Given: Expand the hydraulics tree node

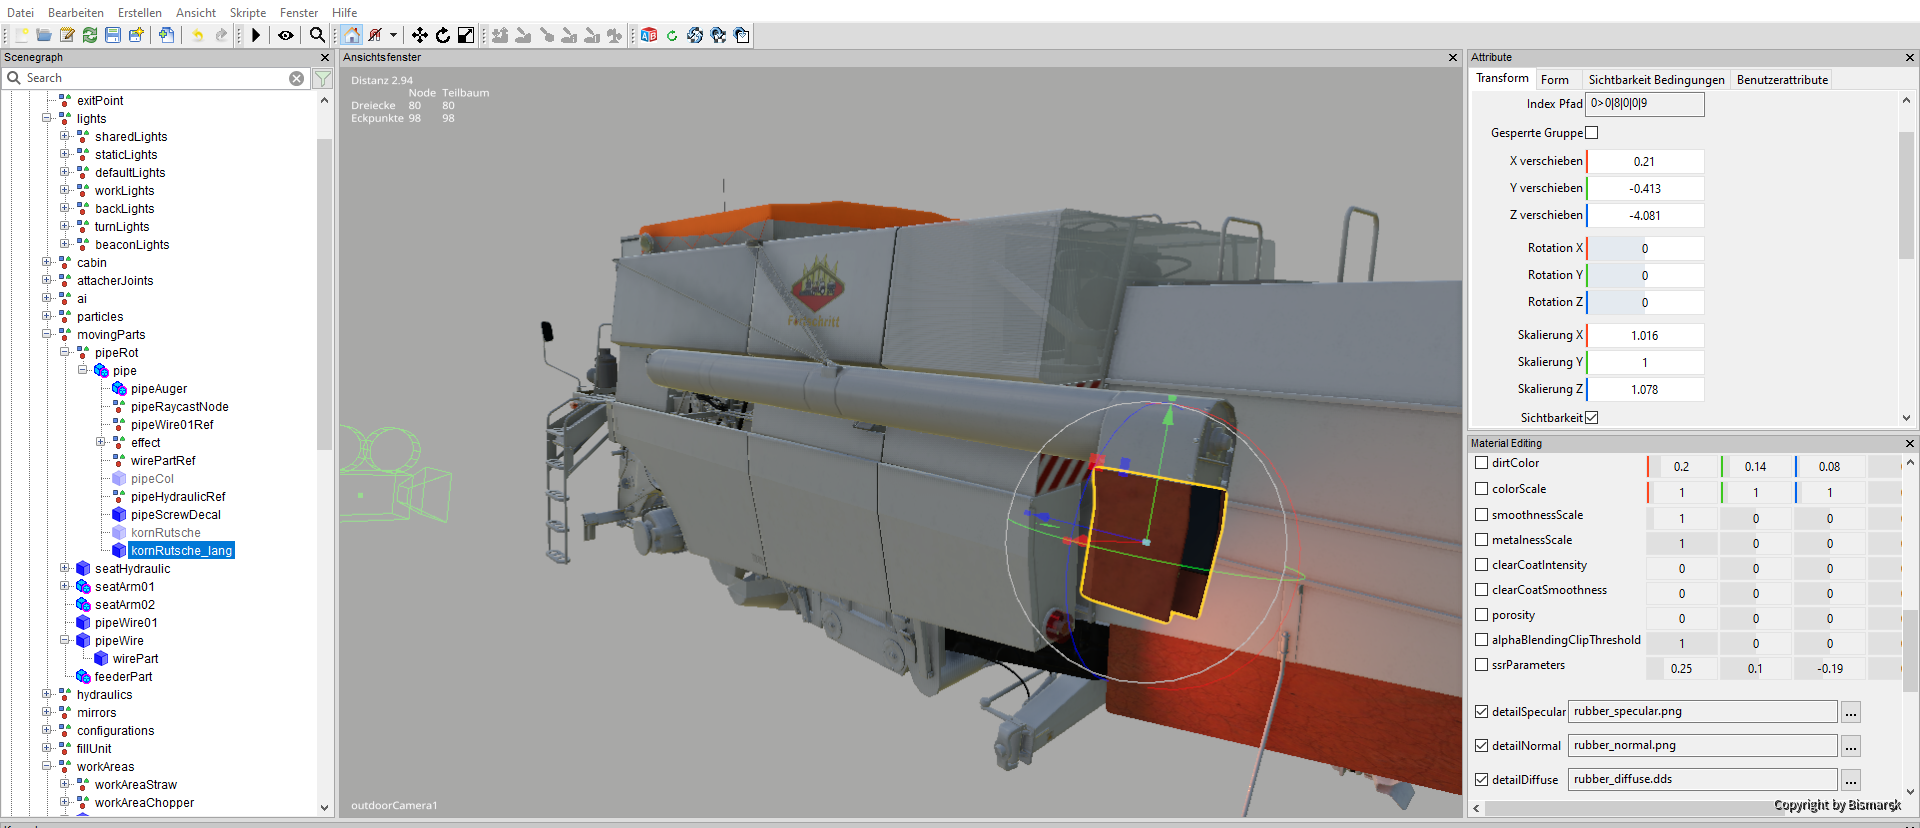Looking at the screenshot, I should point(47,694).
